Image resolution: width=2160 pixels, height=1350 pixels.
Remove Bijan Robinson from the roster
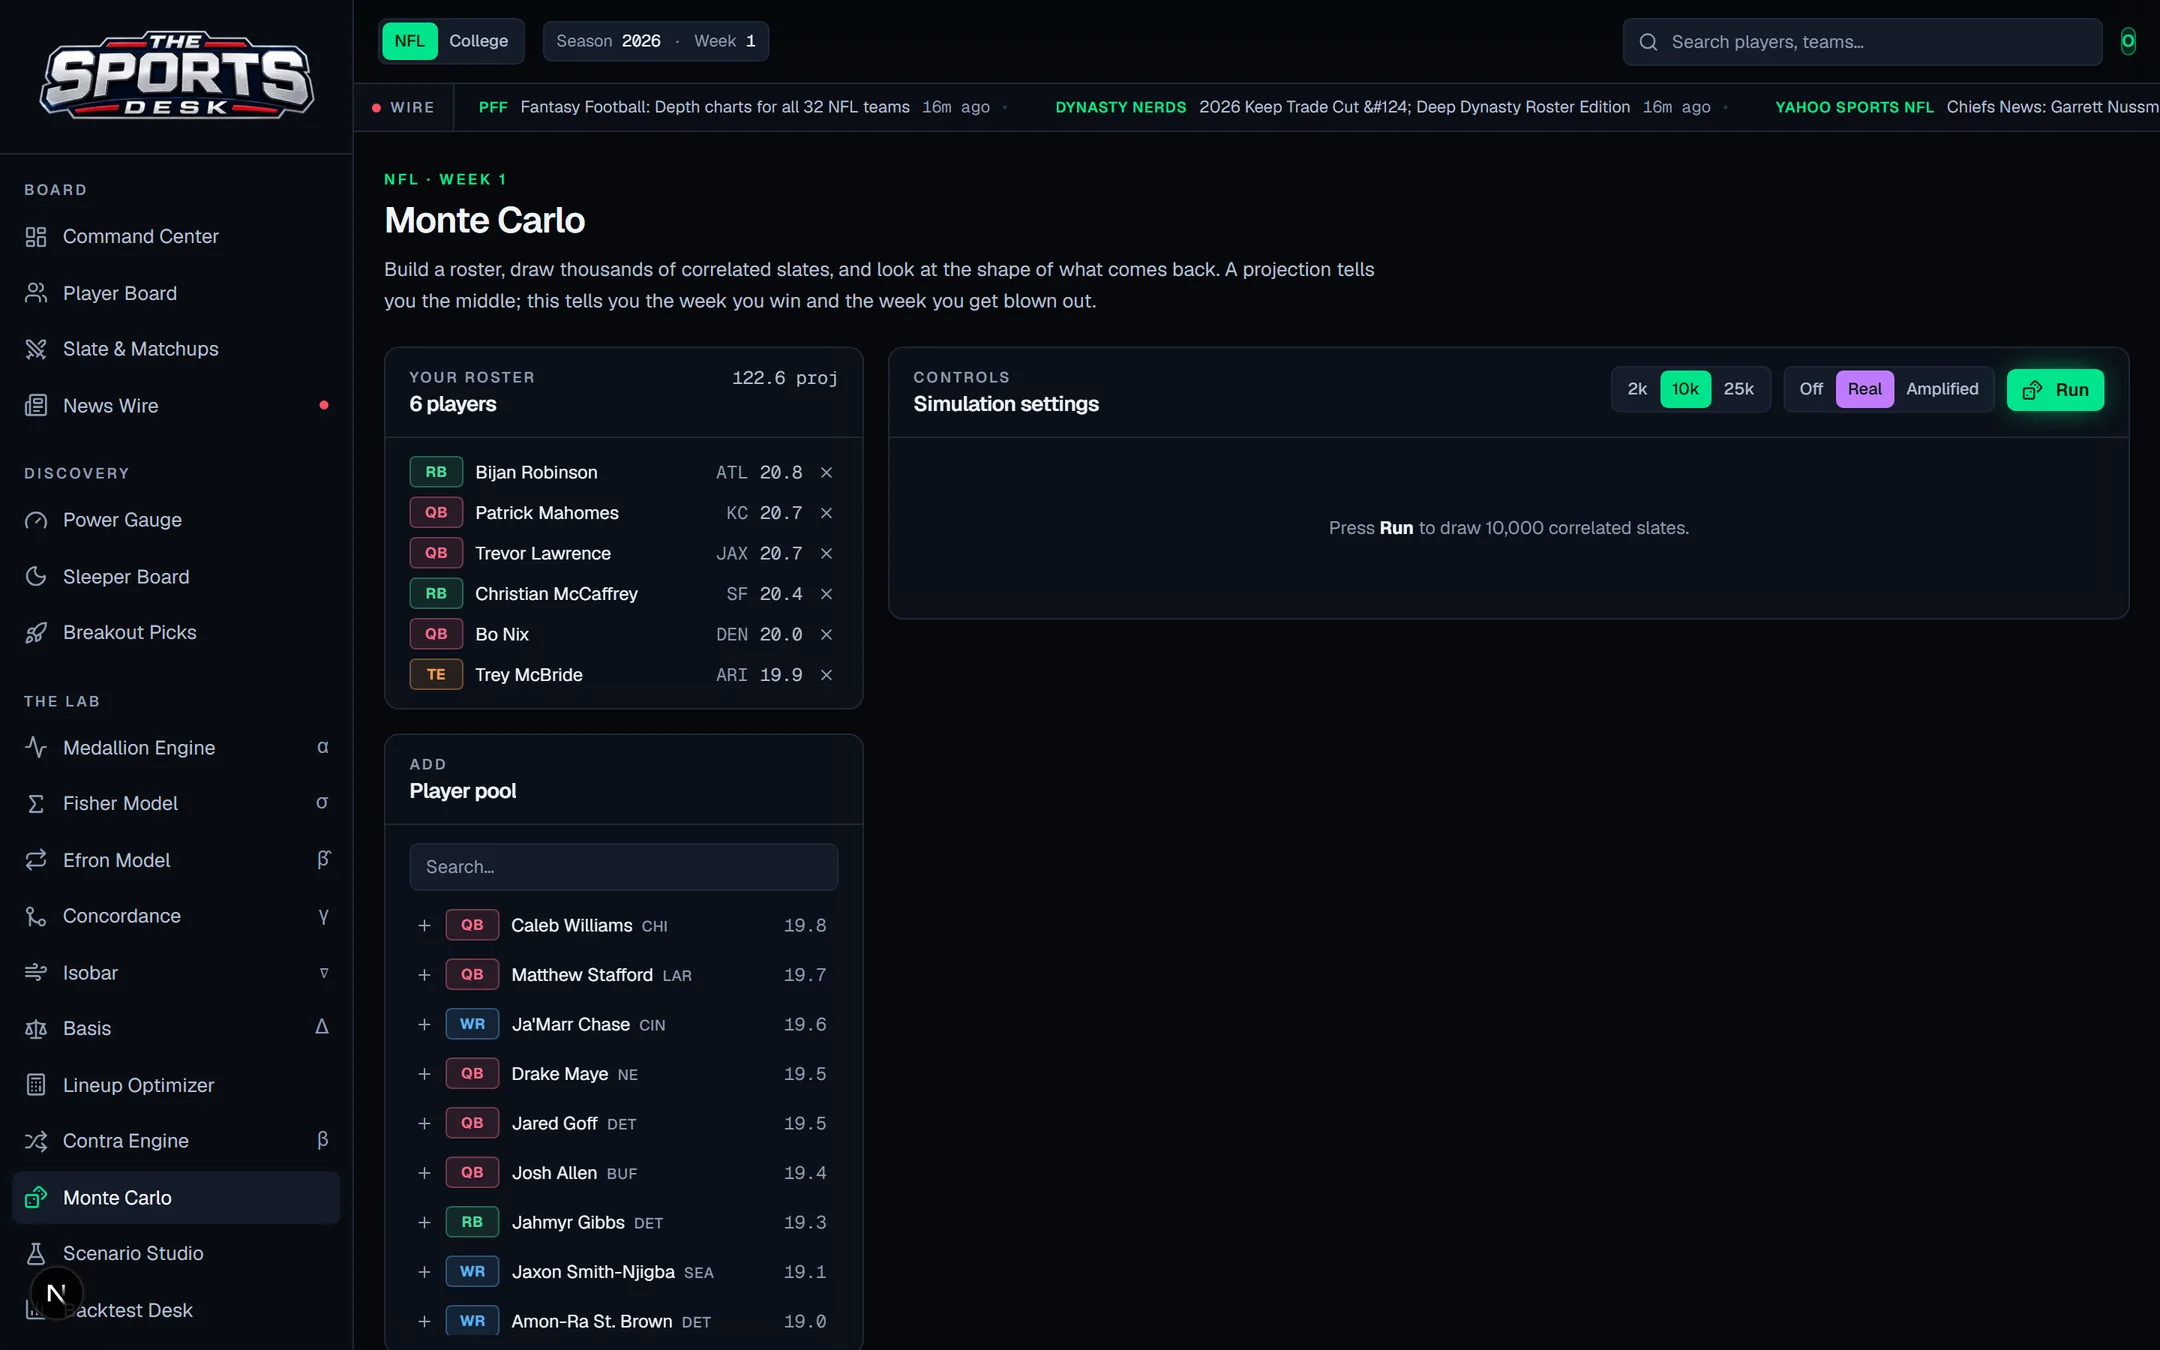pyautogui.click(x=826, y=472)
